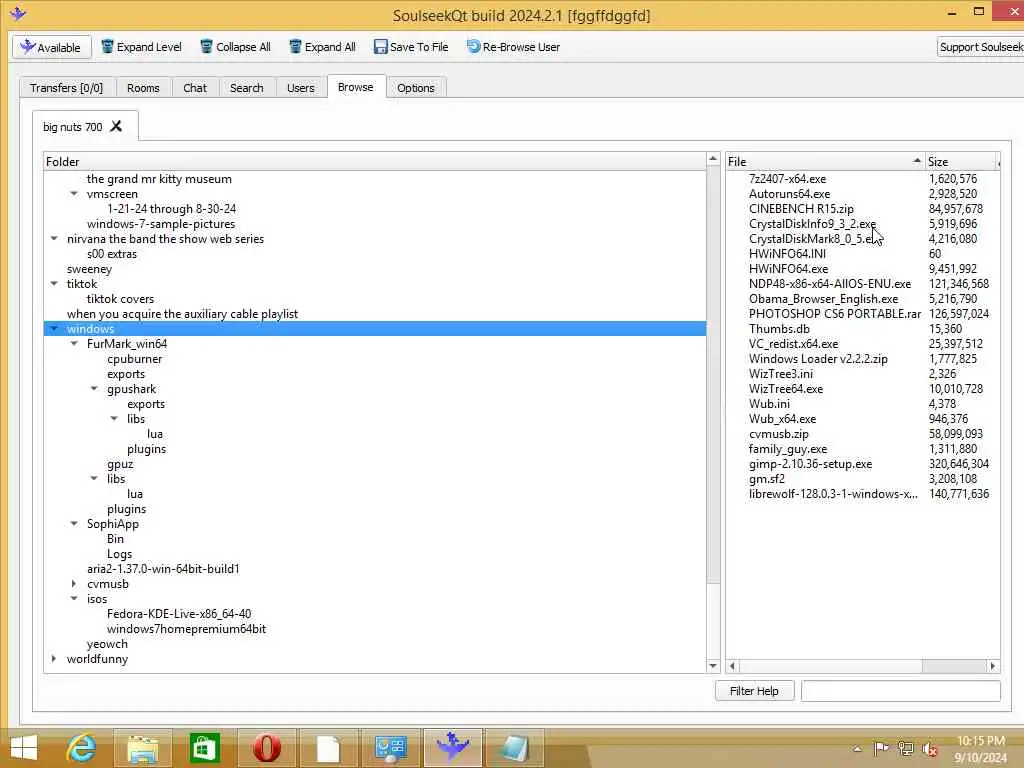Click Support Soulseek button
The width and height of the screenshot is (1024, 768).
tap(980, 47)
